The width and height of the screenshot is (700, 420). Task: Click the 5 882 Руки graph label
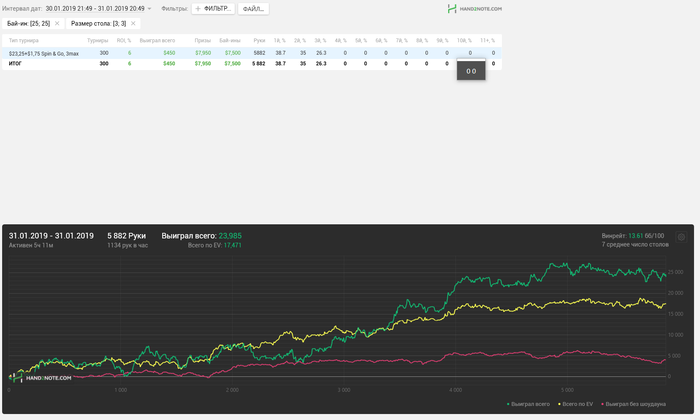click(126, 236)
